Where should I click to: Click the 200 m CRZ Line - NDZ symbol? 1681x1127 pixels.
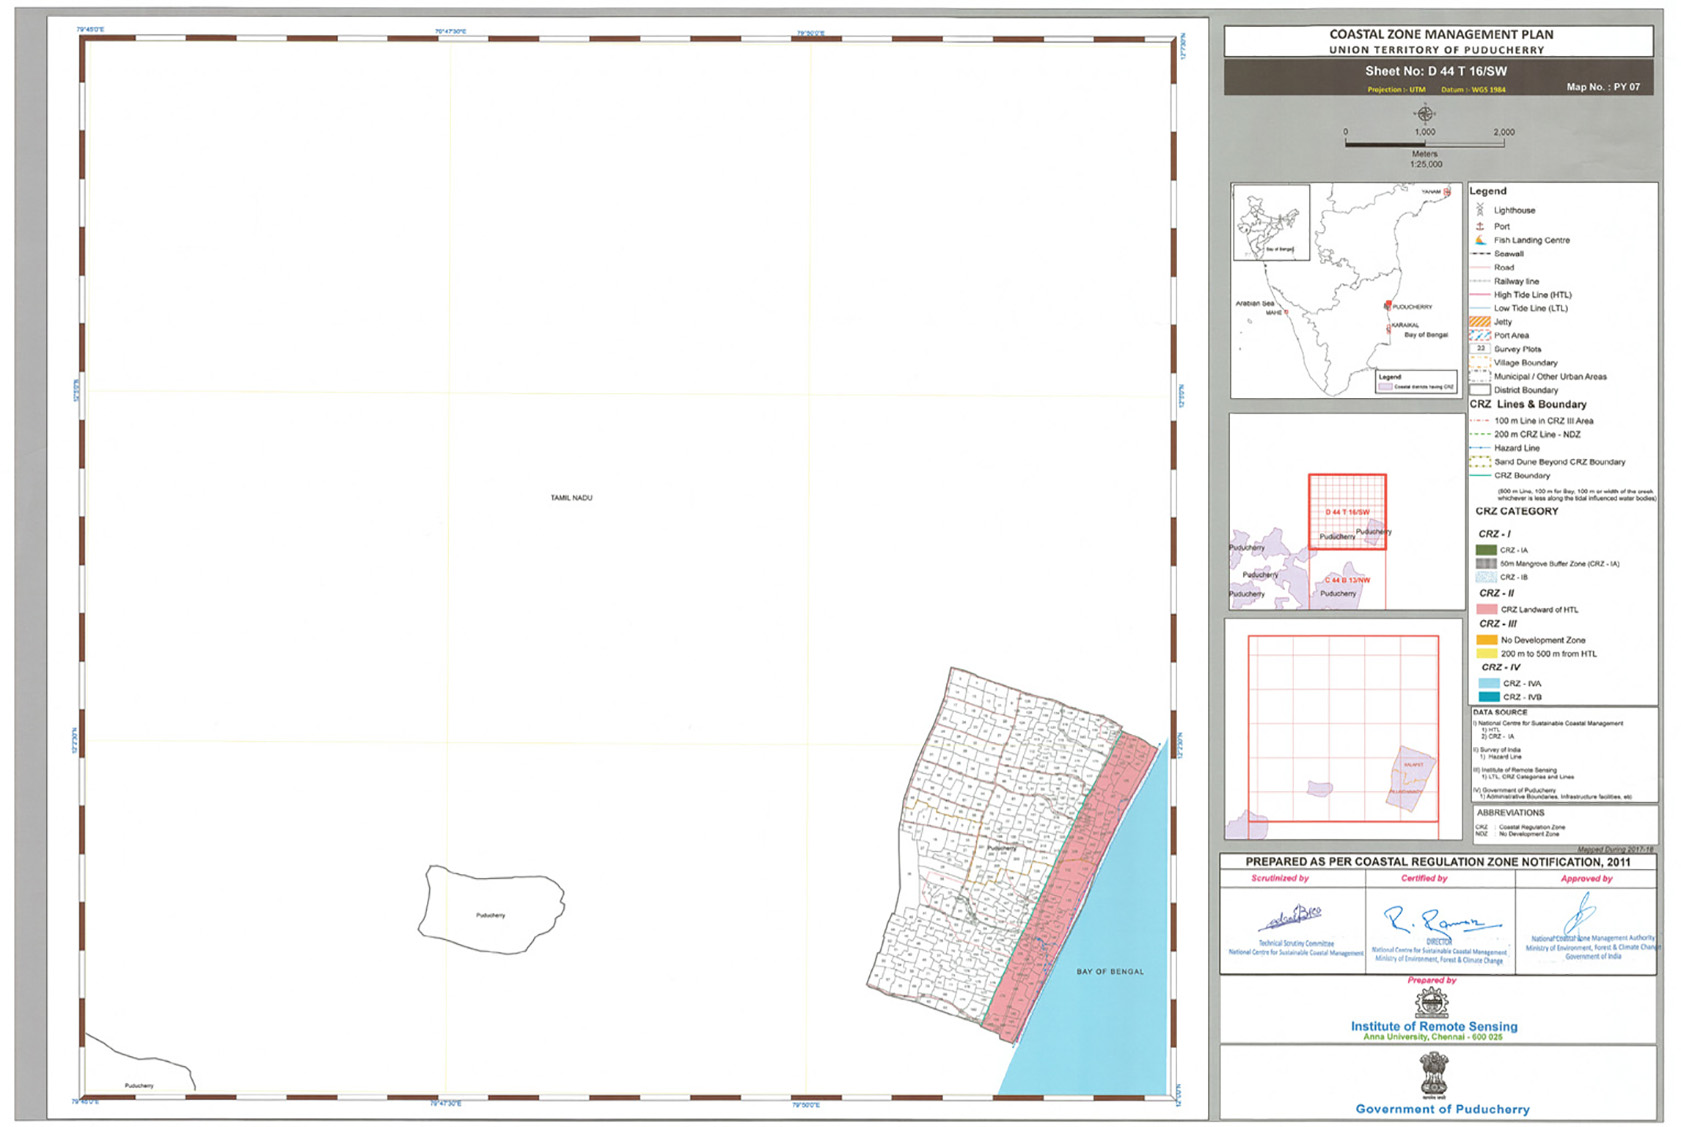coord(1480,435)
